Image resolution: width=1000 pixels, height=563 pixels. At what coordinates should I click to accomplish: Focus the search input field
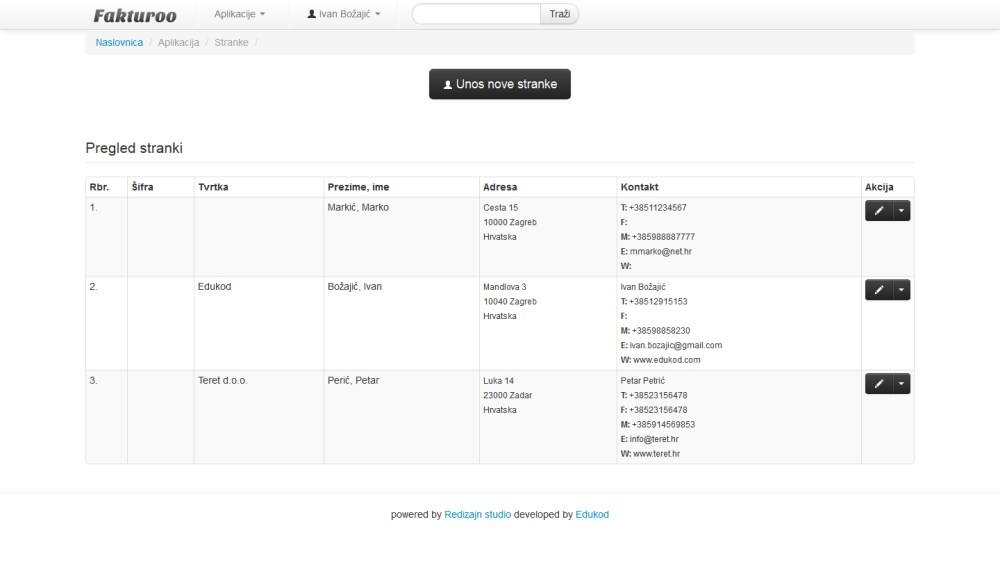click(x=476, y=14)
